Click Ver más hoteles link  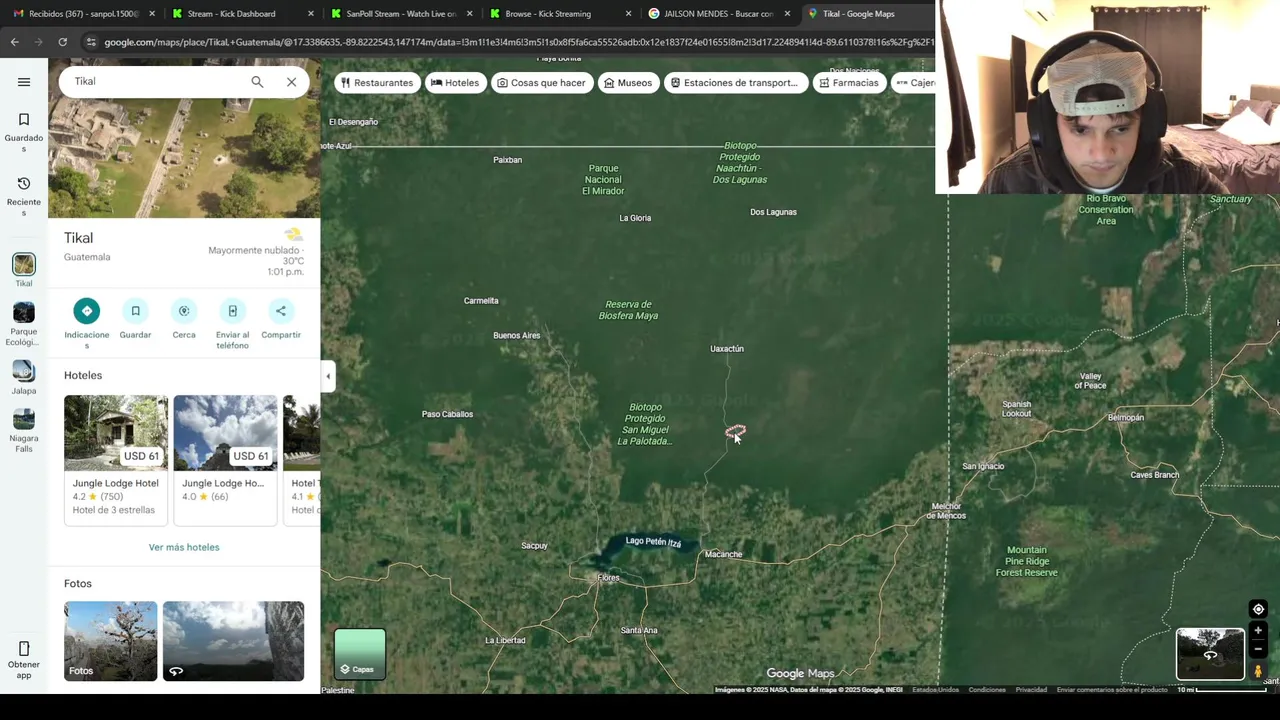(x=184, y=547)
